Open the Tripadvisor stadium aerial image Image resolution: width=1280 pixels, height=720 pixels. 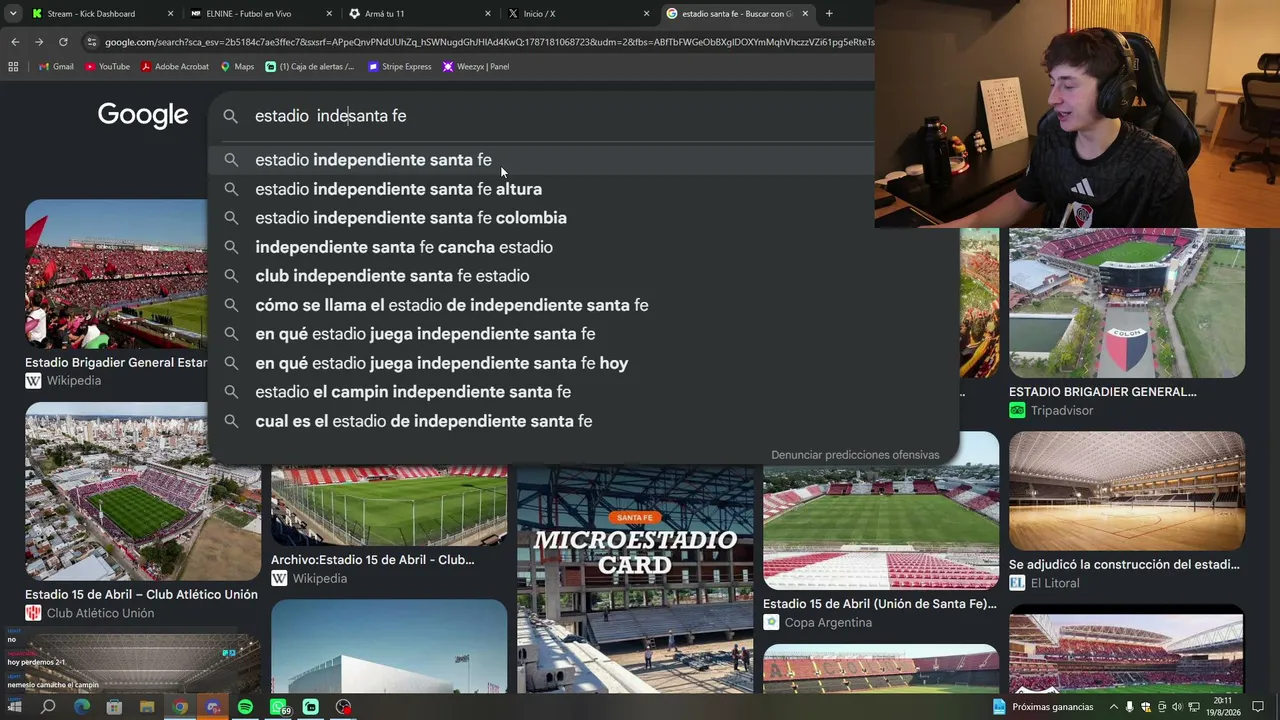click(1127, 303)
